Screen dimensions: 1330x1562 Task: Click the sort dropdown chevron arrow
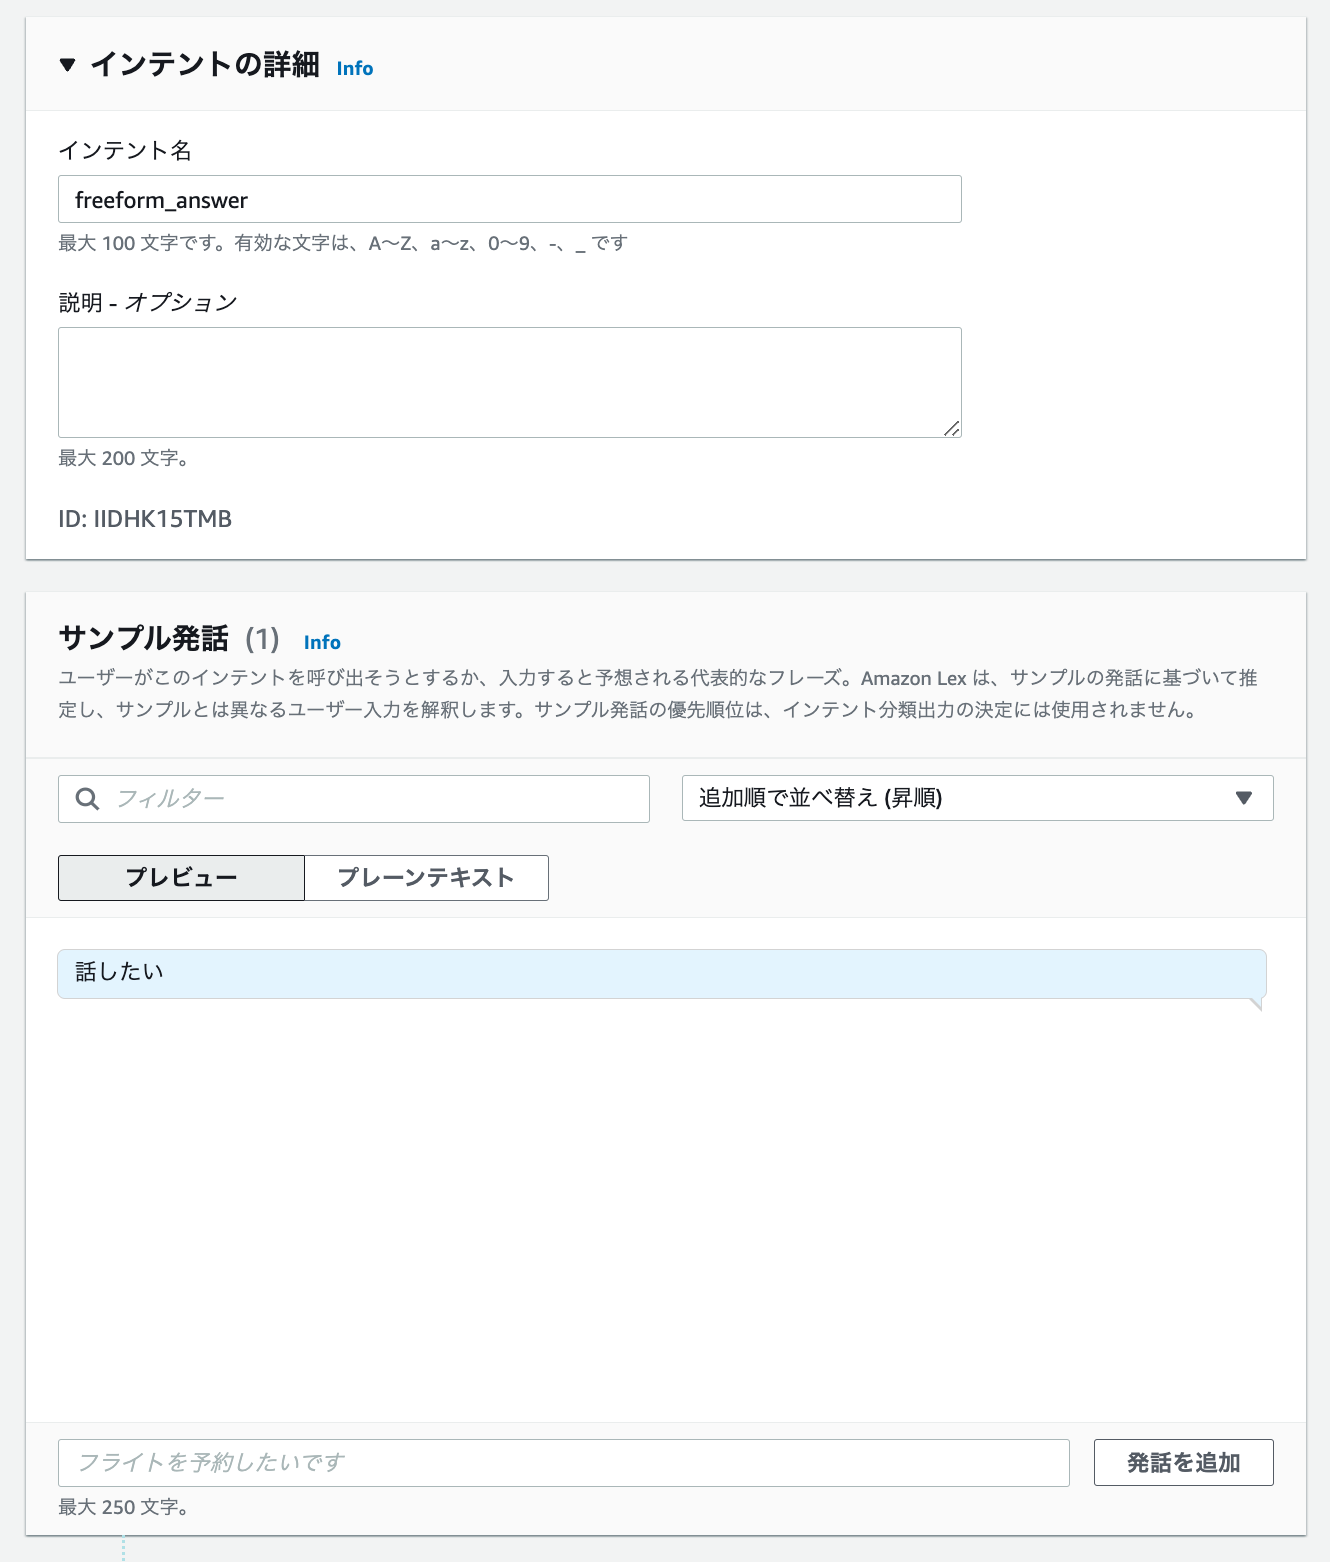click(x=1243, y=798)
